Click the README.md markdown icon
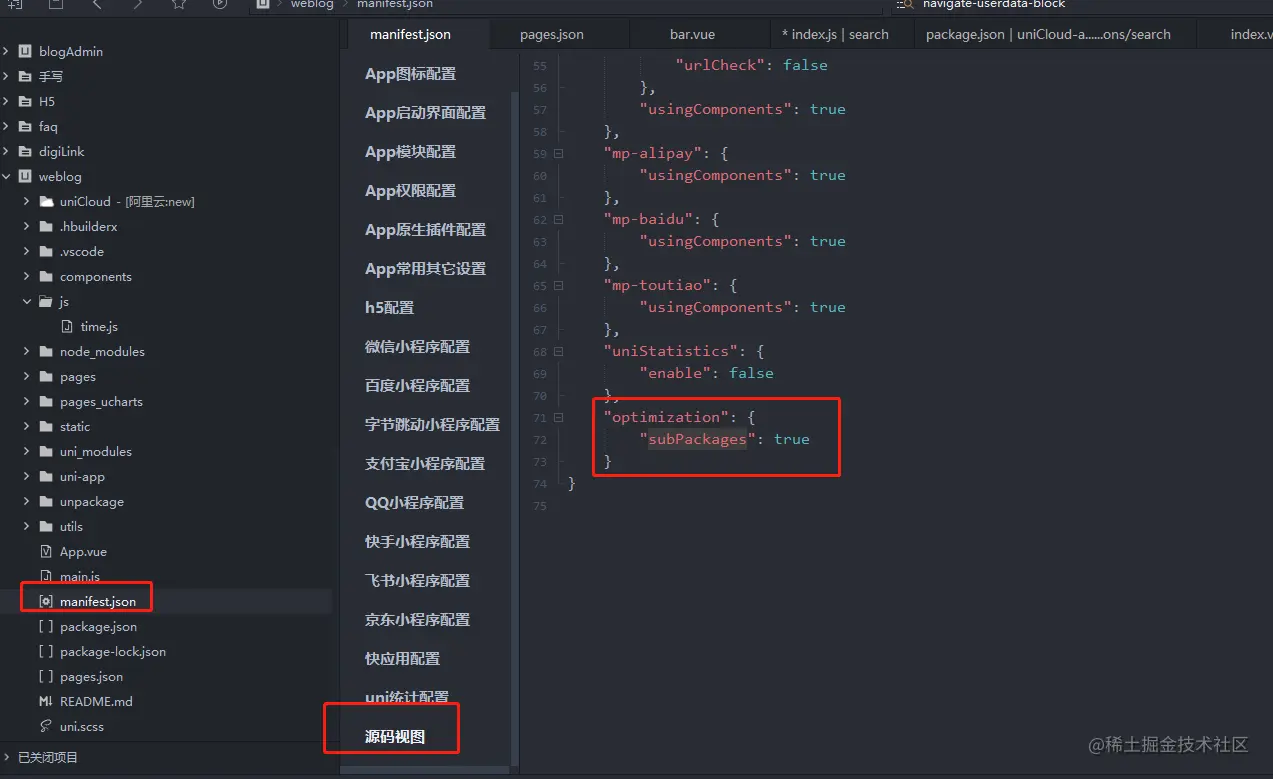The width and height of the screenshot is (1273, 779). 46,701
